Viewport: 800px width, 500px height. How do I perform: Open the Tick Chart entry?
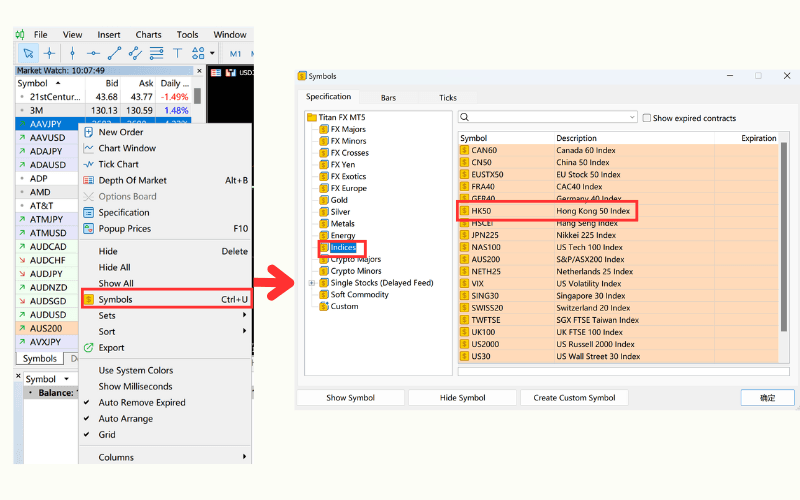coord(118,164)
